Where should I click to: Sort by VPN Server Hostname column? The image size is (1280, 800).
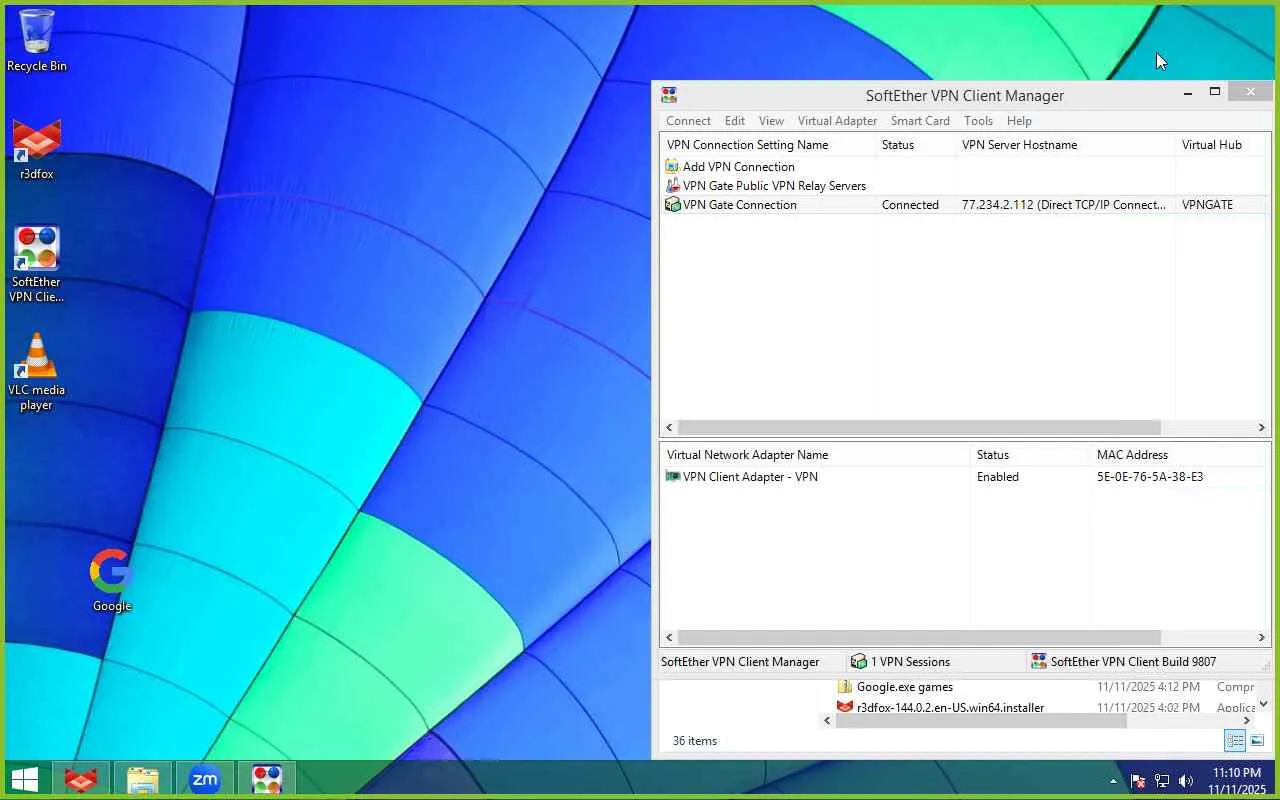pyautogui.click(x=1065, y=145)
